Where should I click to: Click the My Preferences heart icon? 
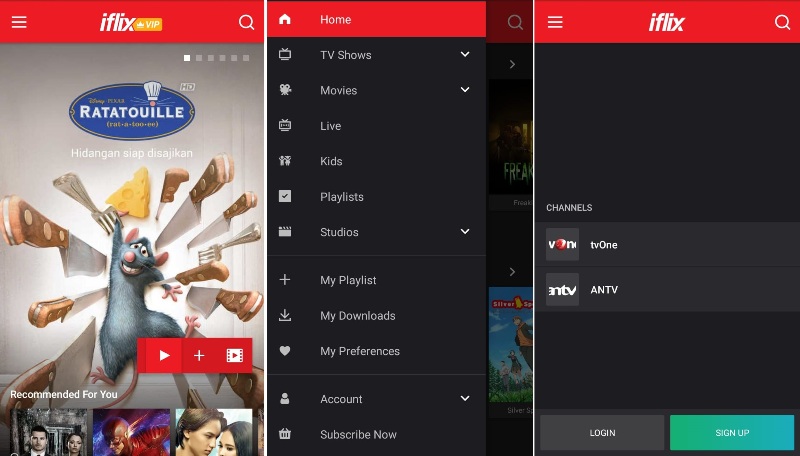[x=285, y=351]
